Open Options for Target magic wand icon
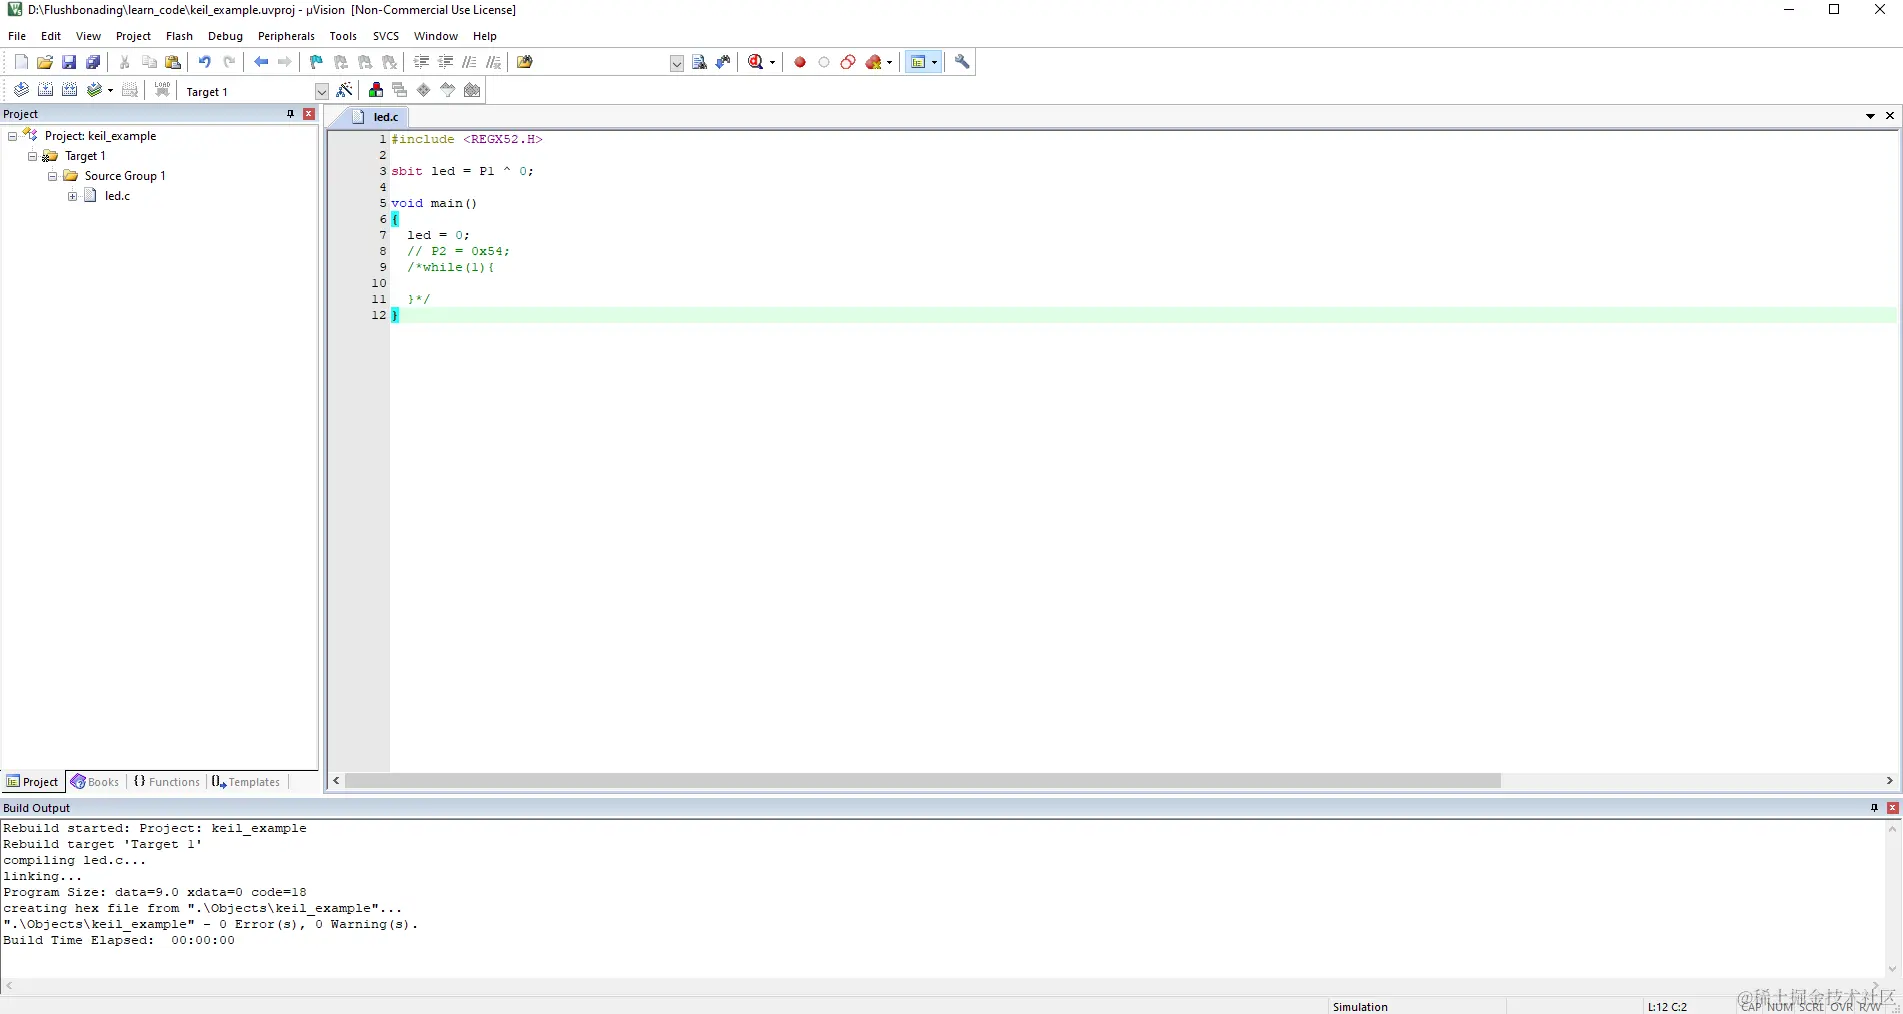The width and height of the screenshot is (1903, 1014). 345,91
